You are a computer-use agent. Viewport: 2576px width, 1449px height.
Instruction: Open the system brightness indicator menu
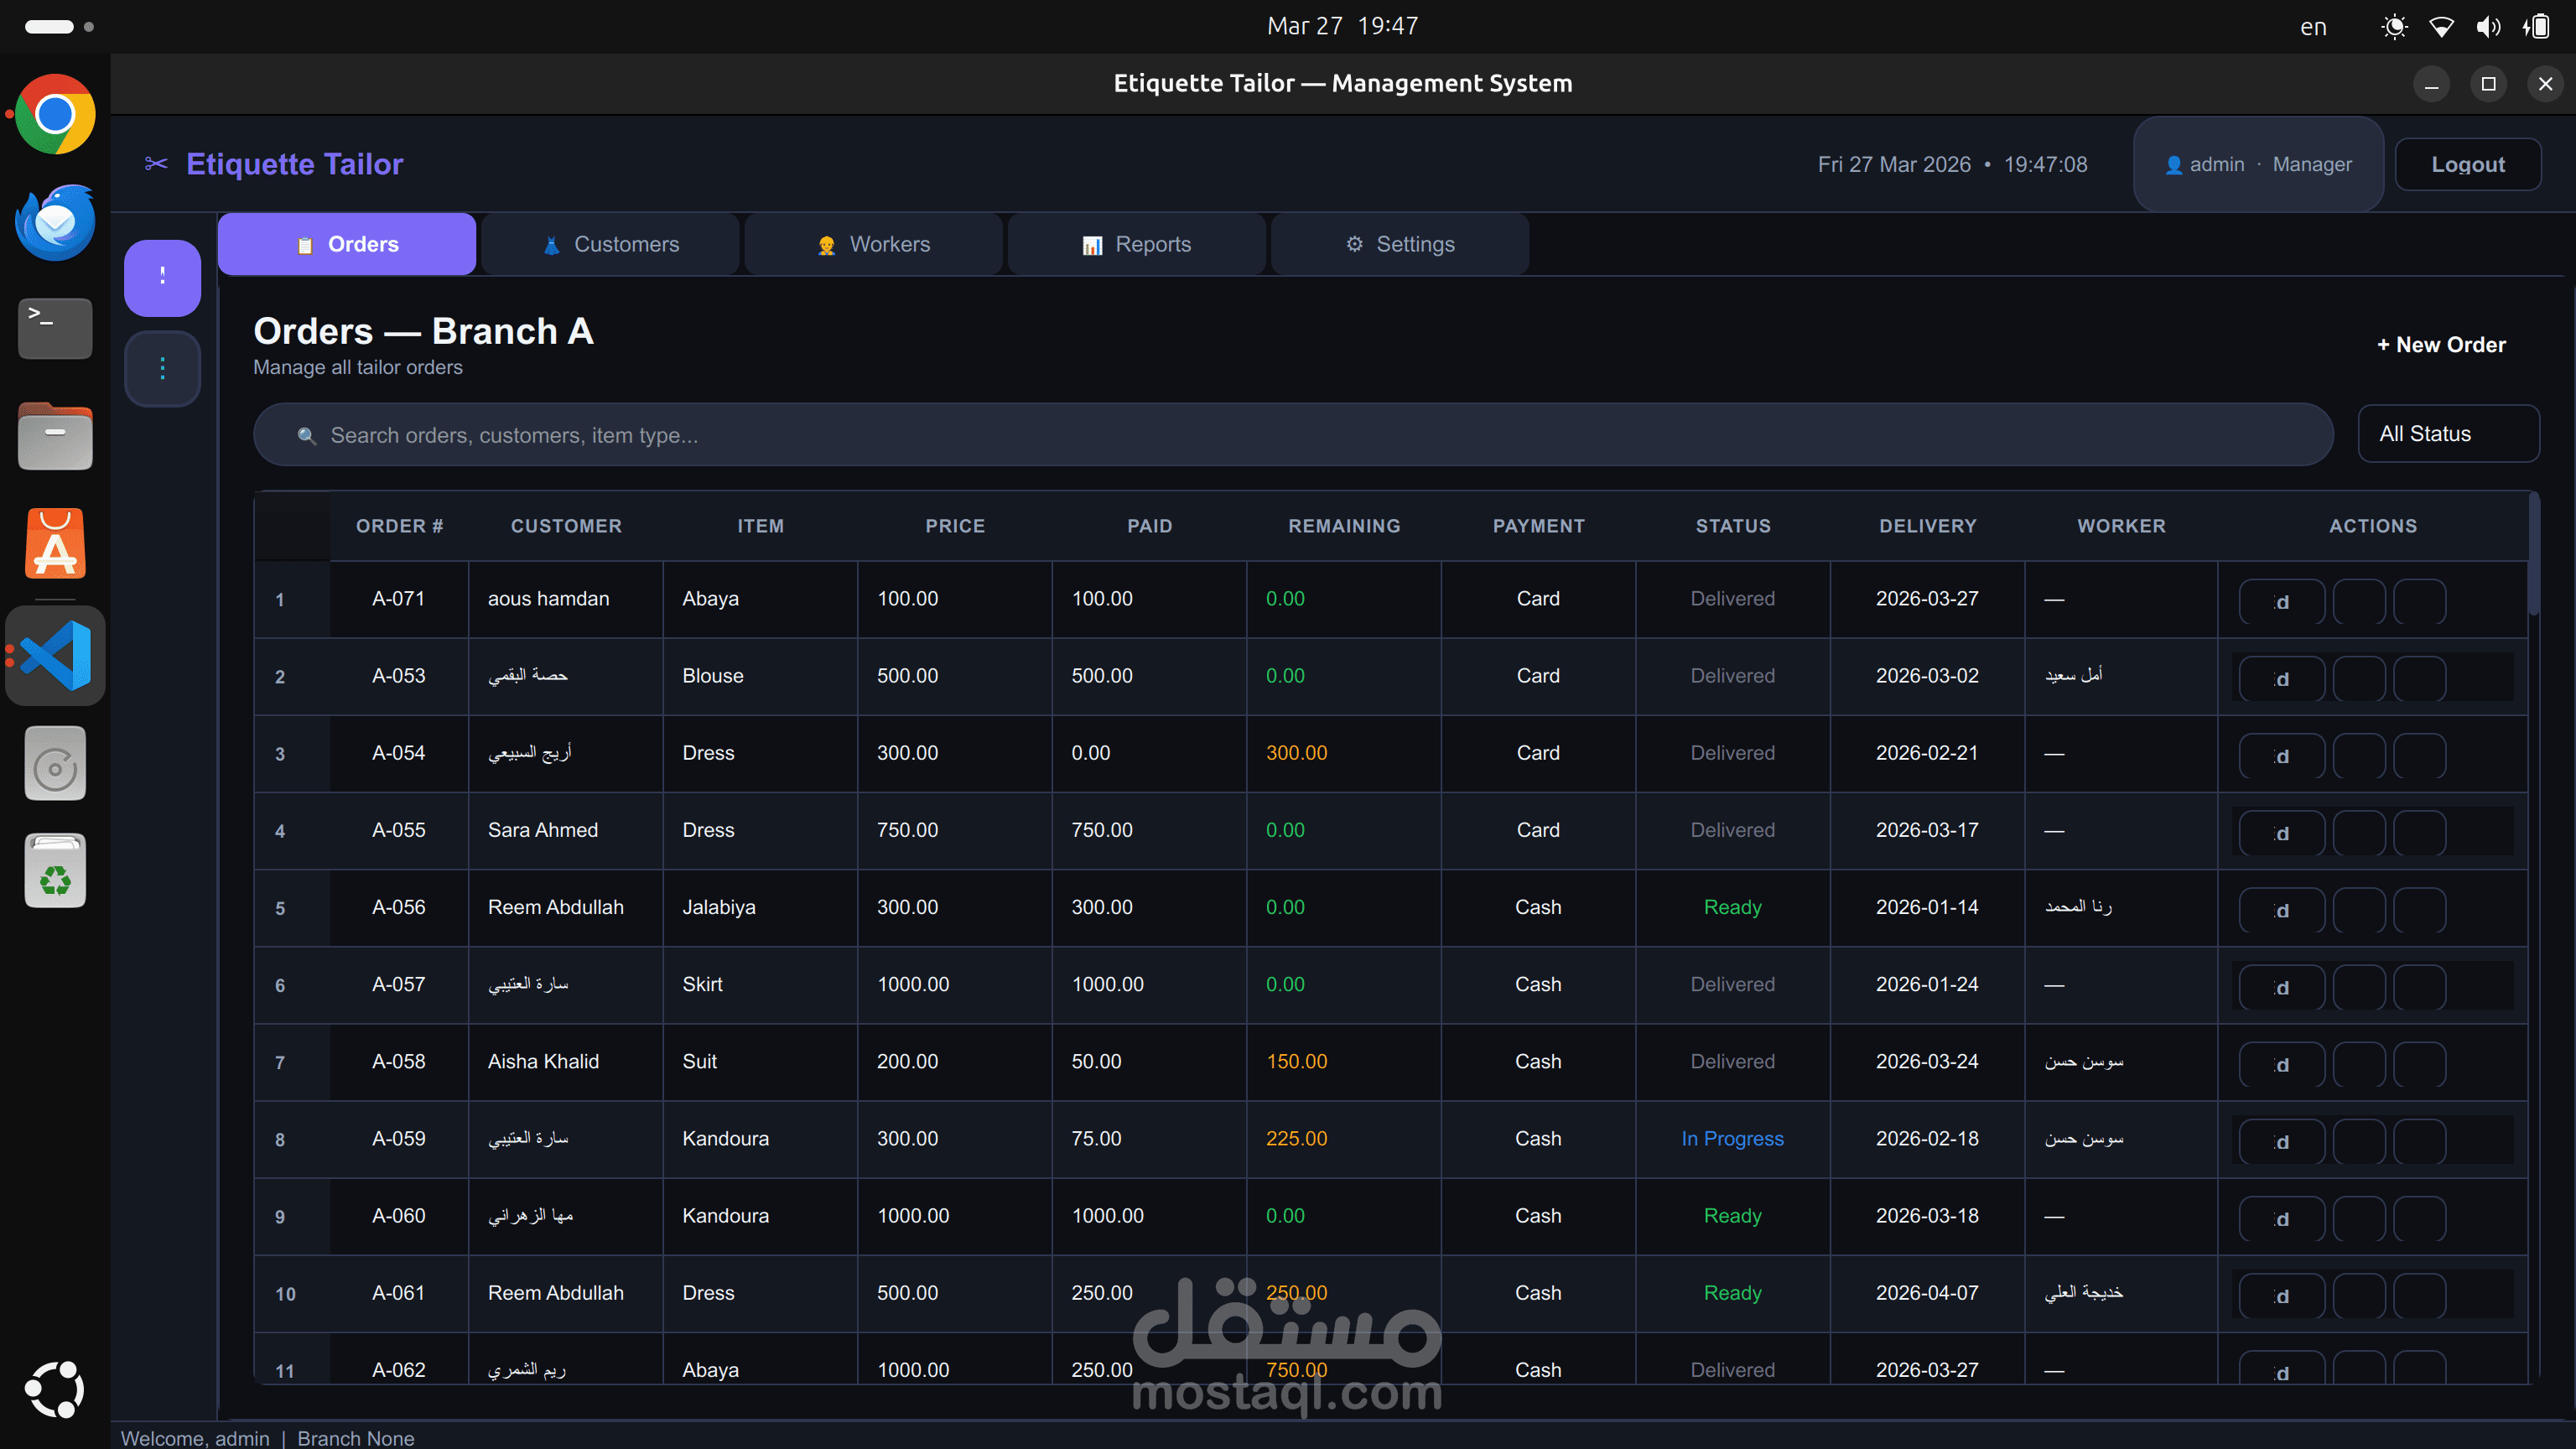coord(2394,27)
